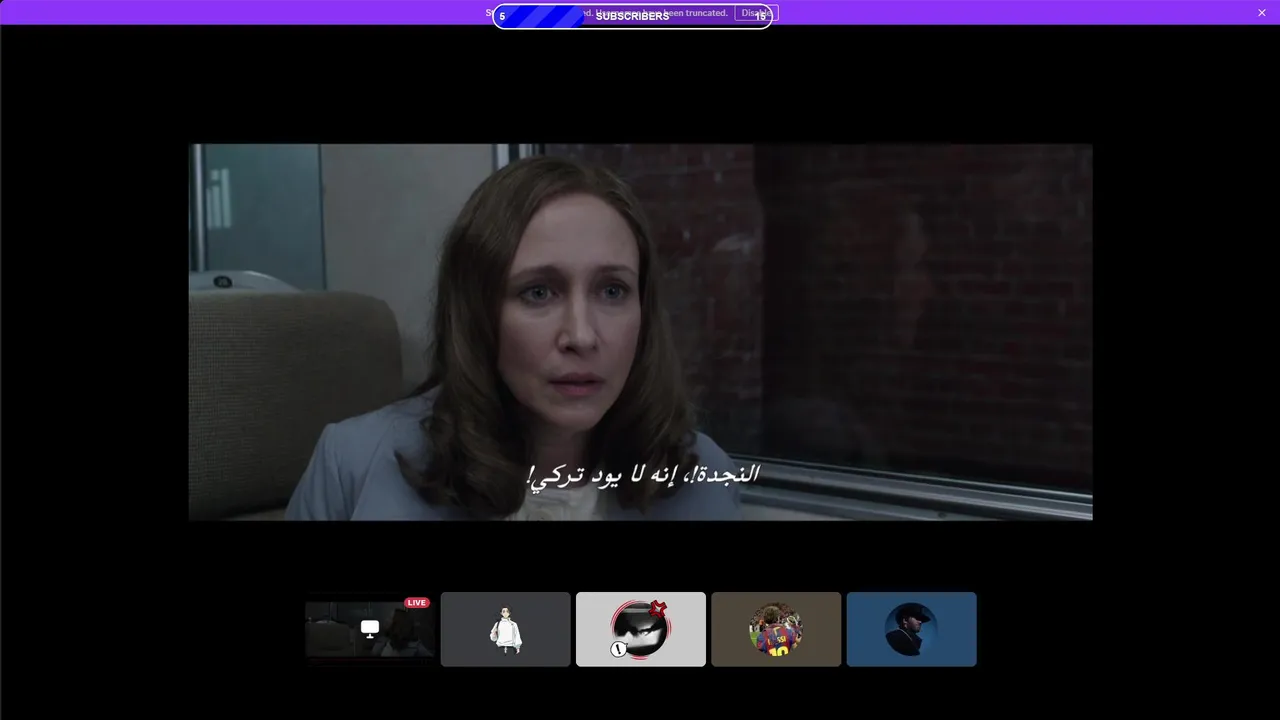Open the LIVE screen share tile

pyautogui.click(x=370, y=629)
